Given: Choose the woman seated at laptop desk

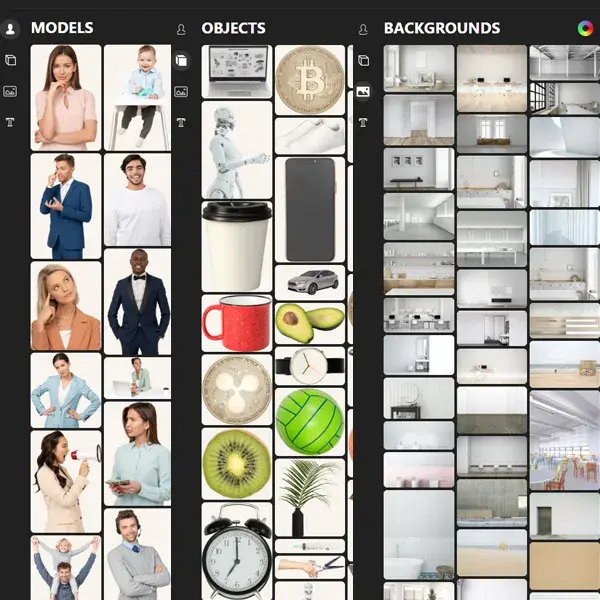Looking at the screenshot, I should 137,378.
